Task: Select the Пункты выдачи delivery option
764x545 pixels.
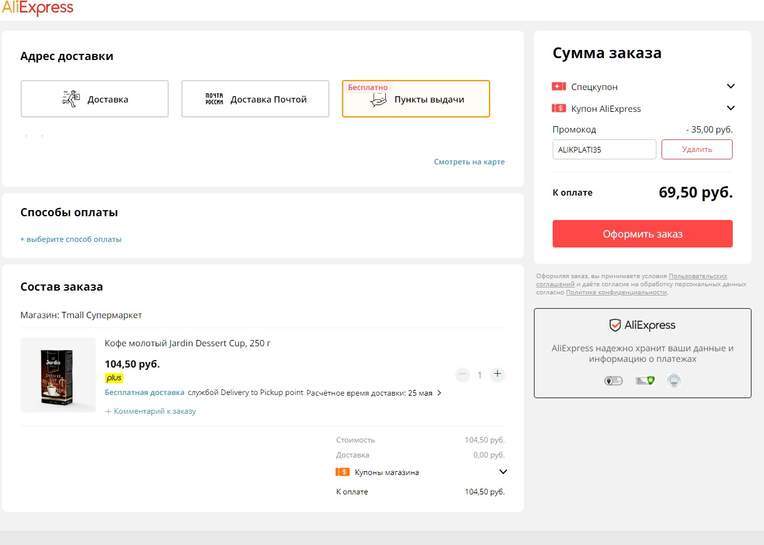Action: [x=416, y=99]
